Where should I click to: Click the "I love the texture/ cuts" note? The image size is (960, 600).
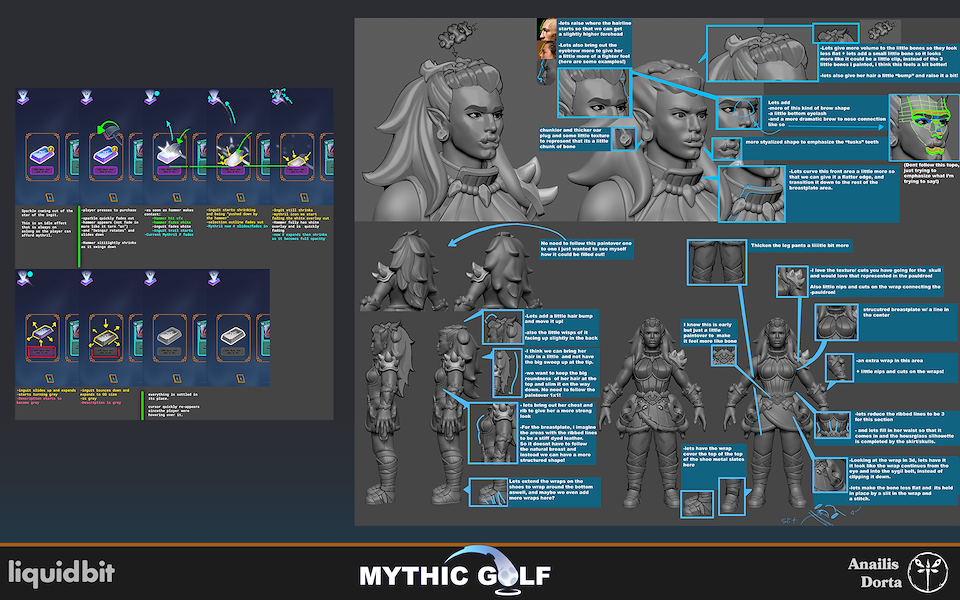point(876,272)
